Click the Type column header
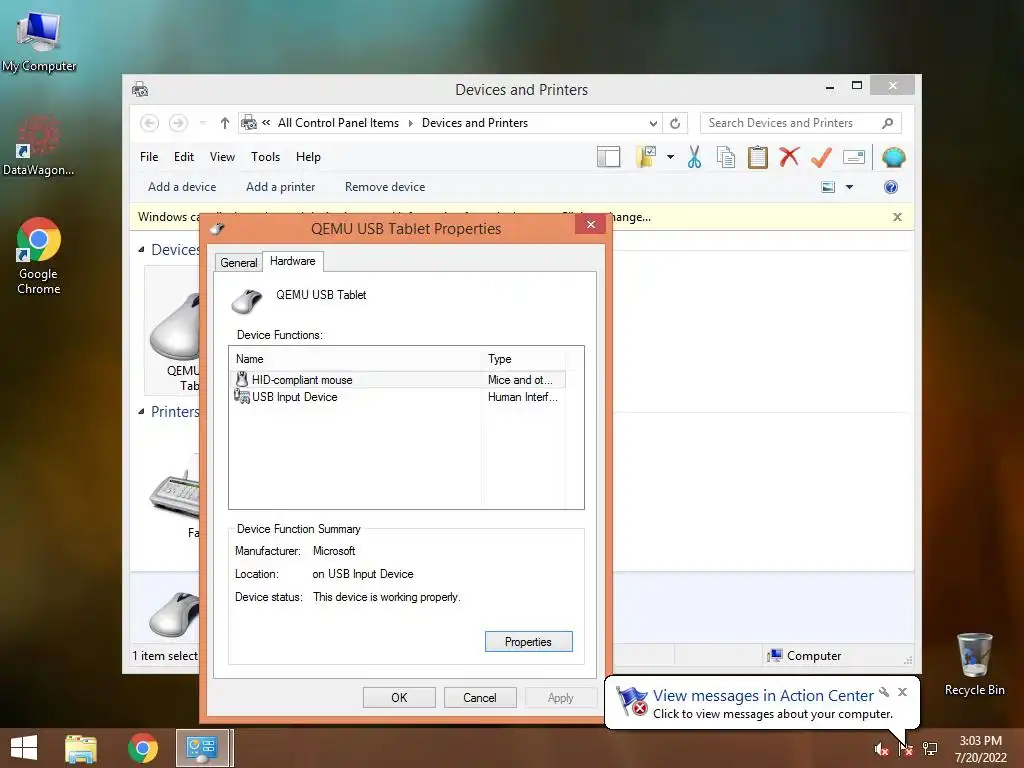Image resolution: width=1024 pixels, height=768 pixels. coord(524,359)
